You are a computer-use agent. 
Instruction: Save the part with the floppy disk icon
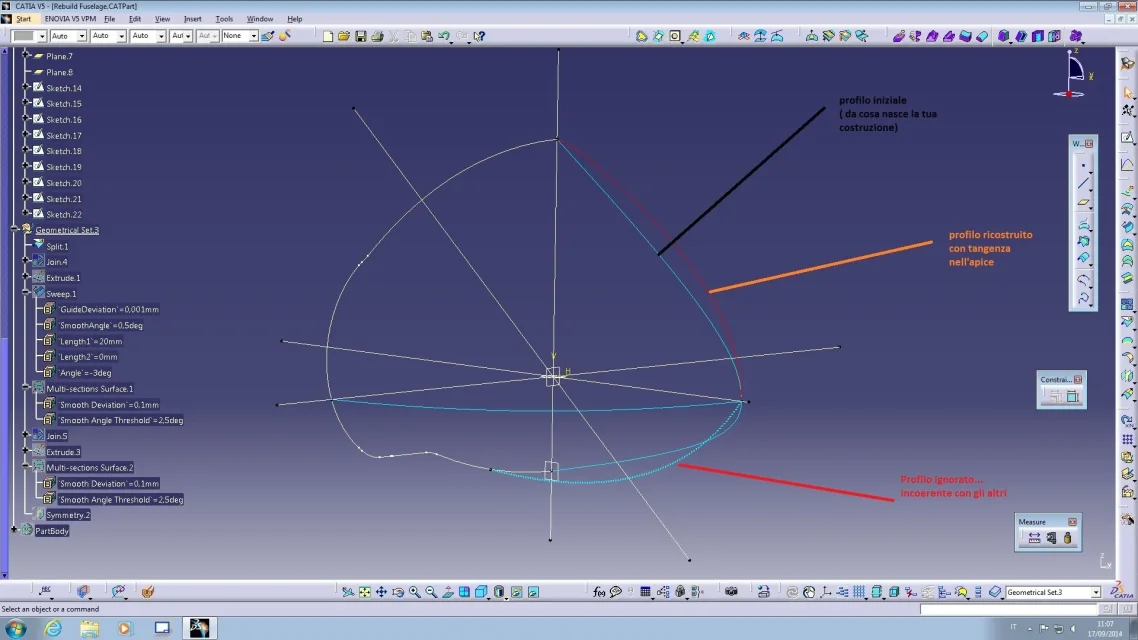tap(361, 36)
